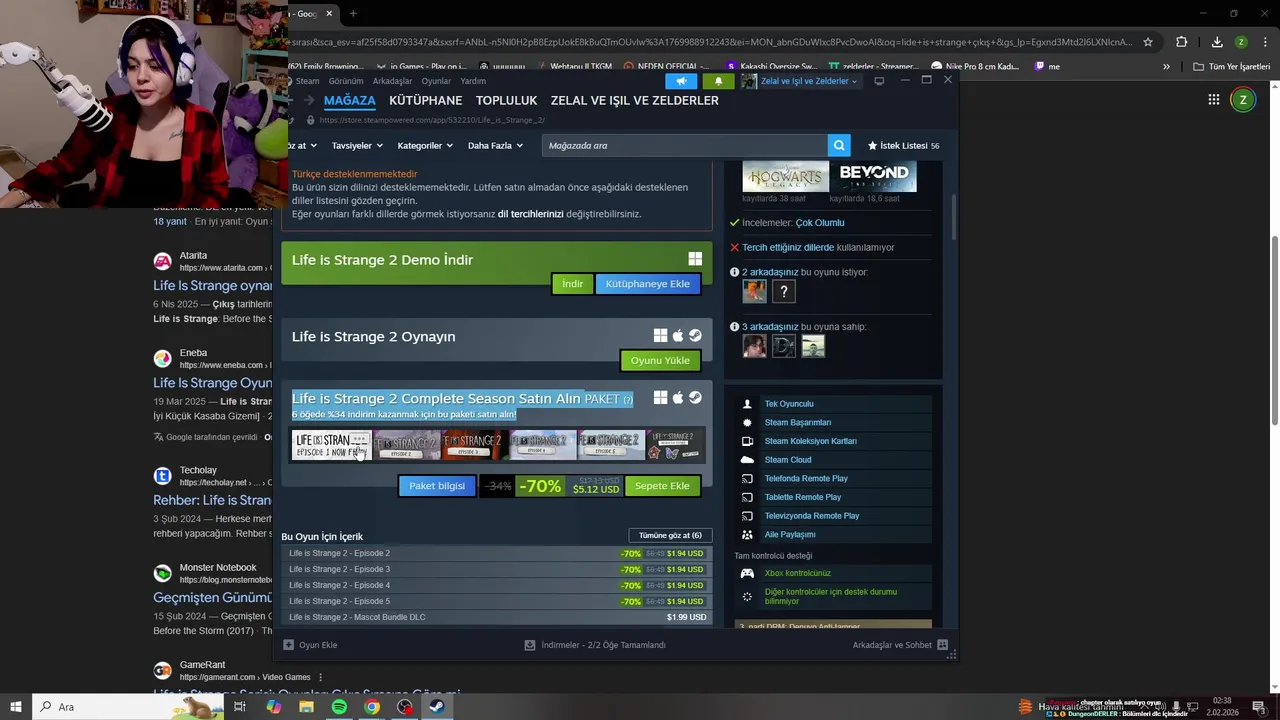Open Chrome extensions puzzle icon

coord(1181,42)
